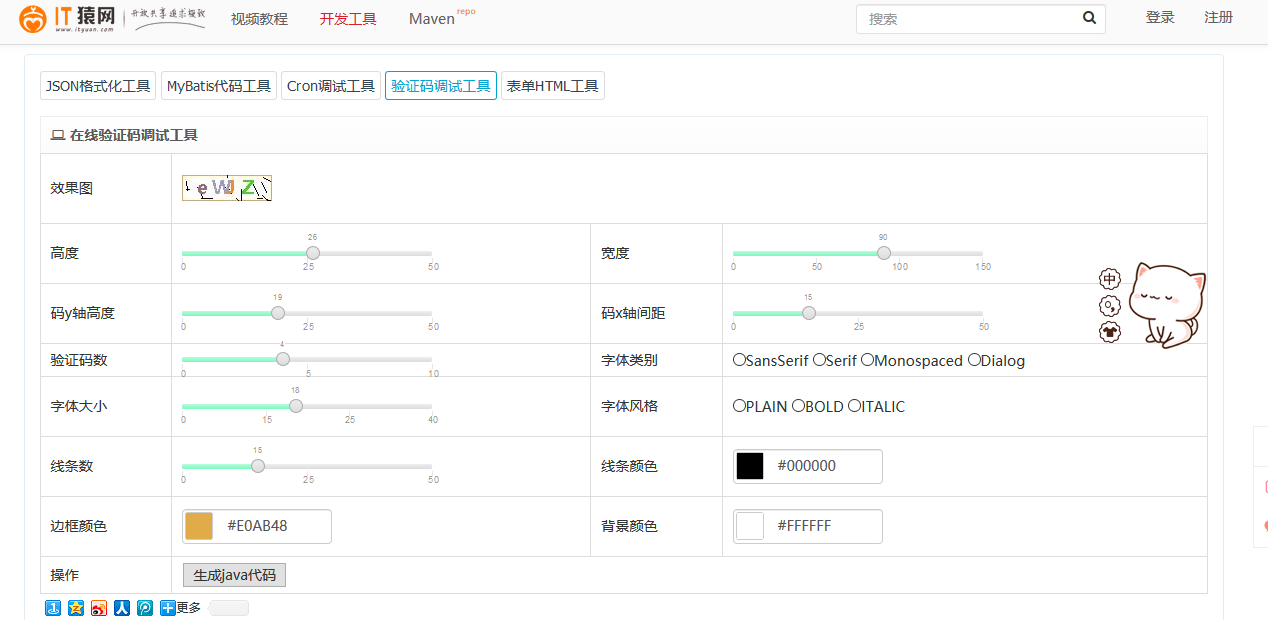Viewport: 1268px width, 620px height.
Task: Share via the Tencent Weibo icon
Action: tap(145, 608)
